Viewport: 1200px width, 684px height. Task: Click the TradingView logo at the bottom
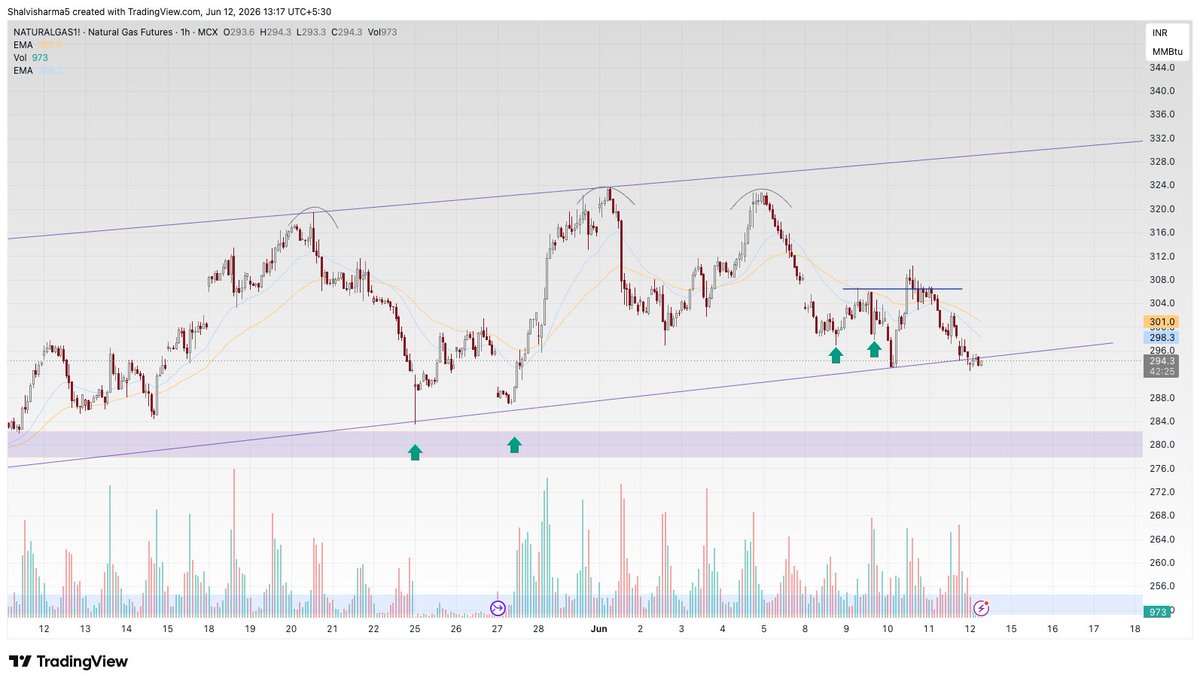[x=68, y=662]
